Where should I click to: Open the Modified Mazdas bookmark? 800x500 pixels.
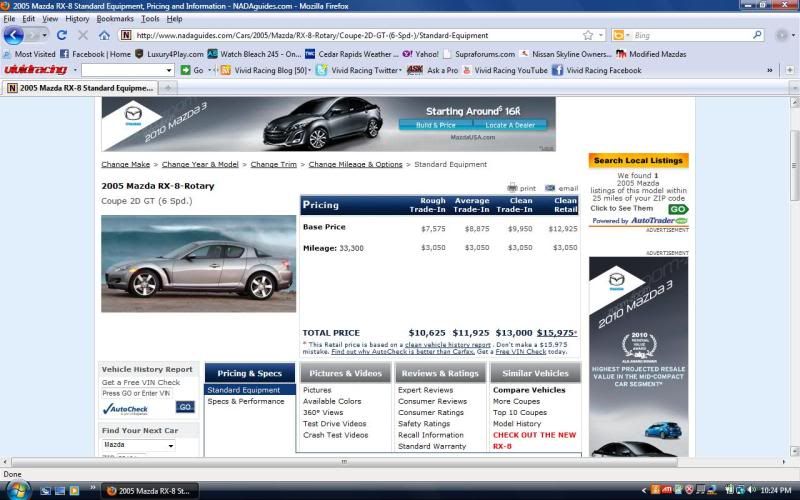[651, 54]
